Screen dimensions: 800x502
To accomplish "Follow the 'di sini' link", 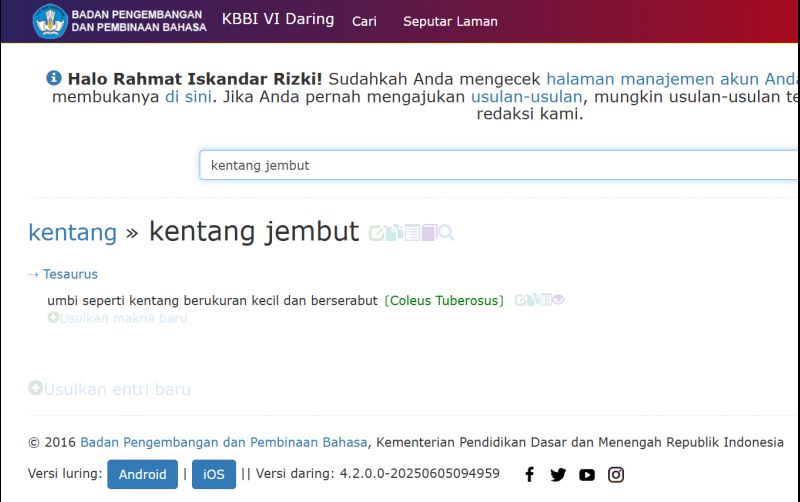I will [188, 96].
